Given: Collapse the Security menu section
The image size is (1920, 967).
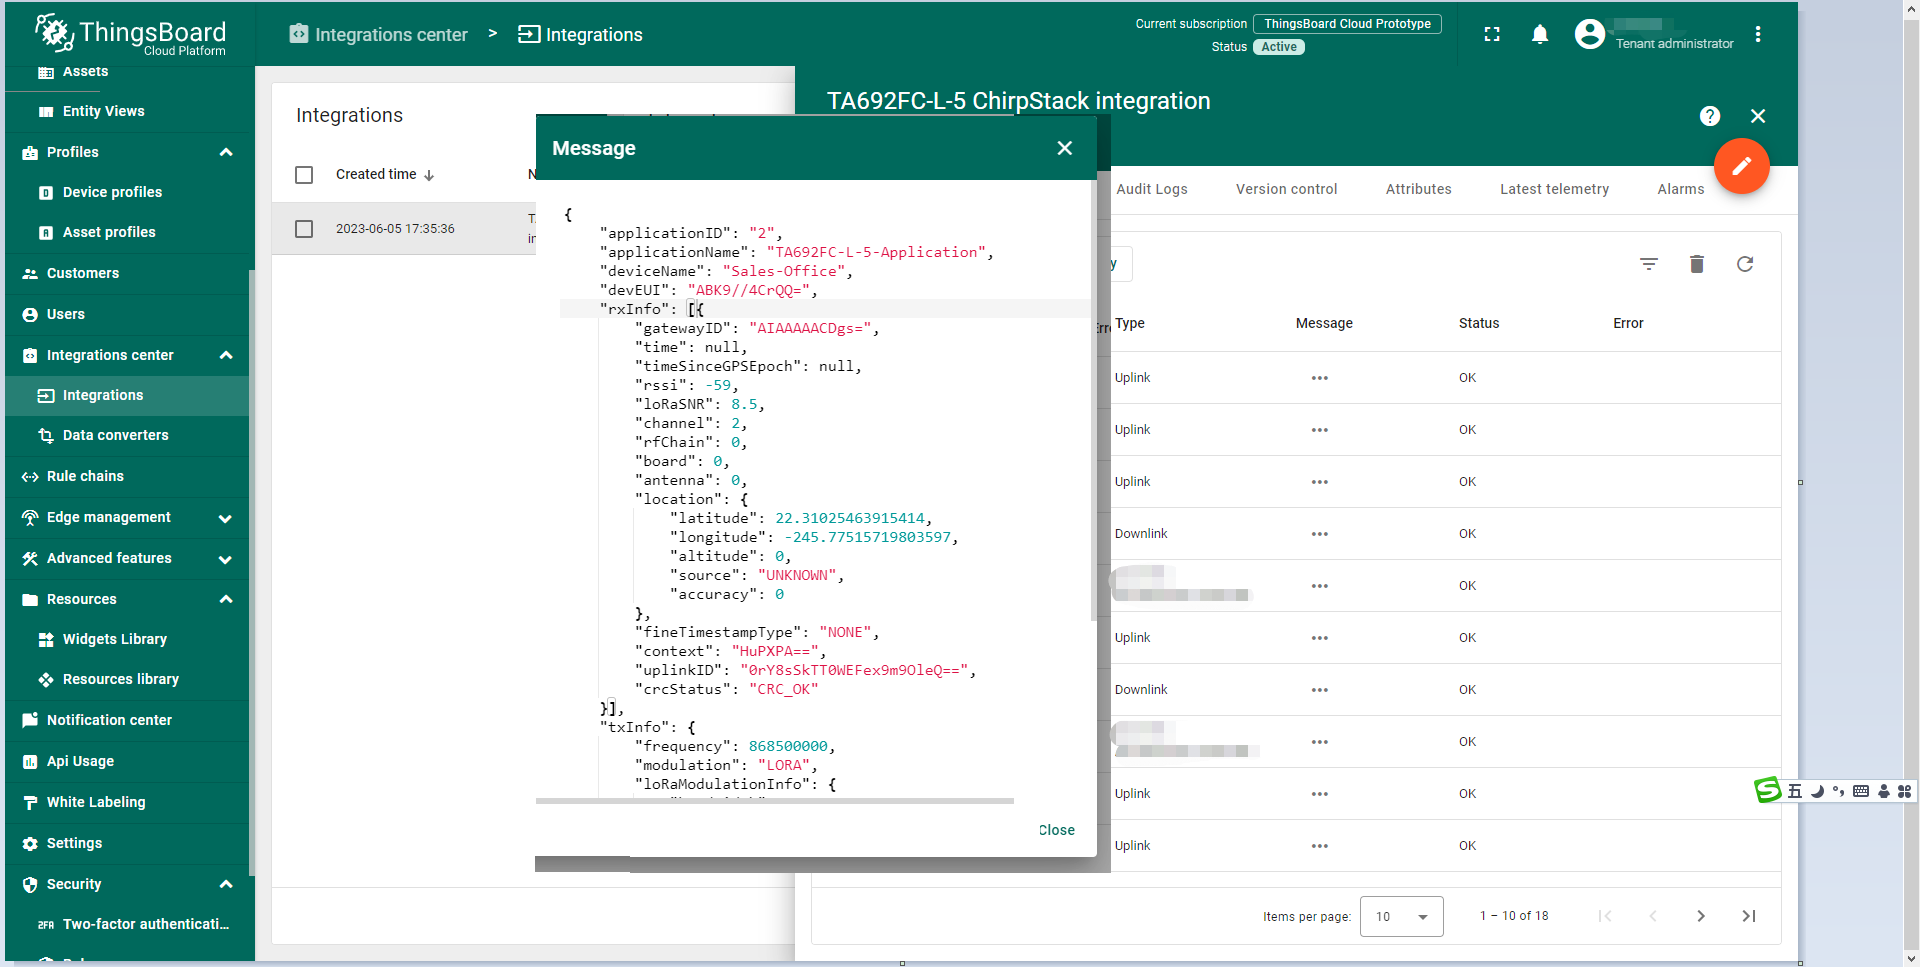Looking at the screenshot, I should pos(226,884).
